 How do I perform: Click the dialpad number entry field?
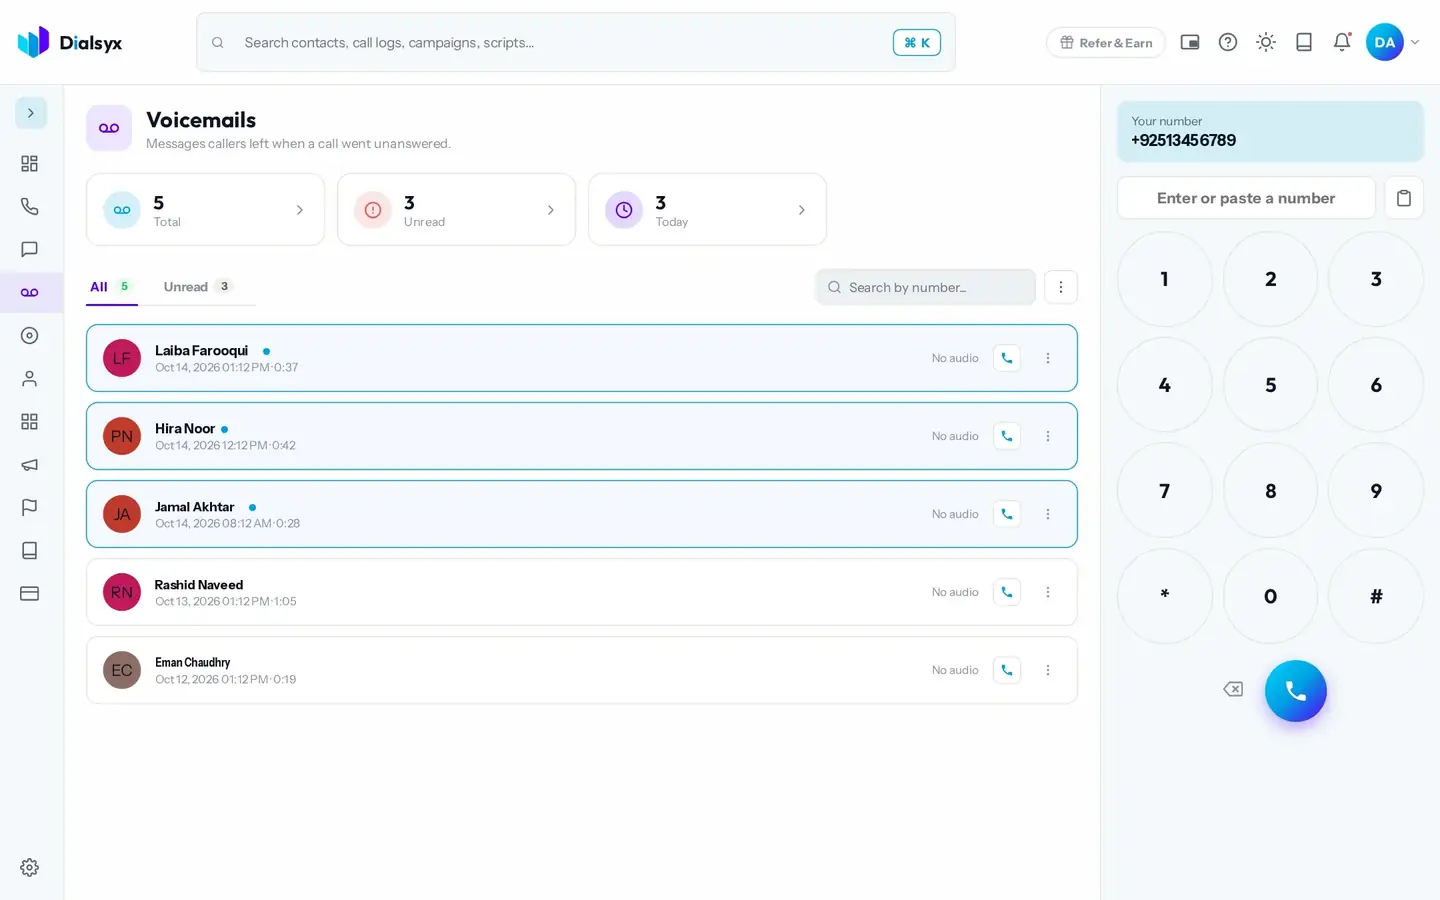(1246, 198)
